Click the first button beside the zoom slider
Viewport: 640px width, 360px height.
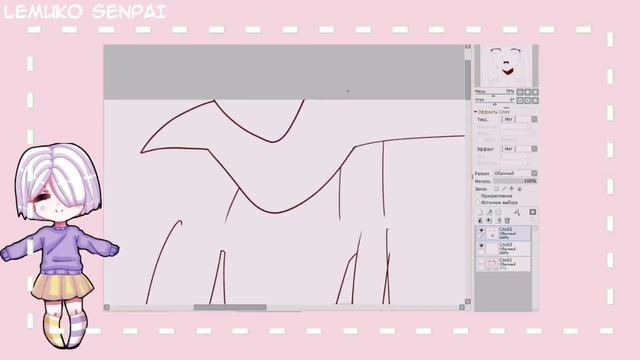pyautogui.click(x=520, y=92)
